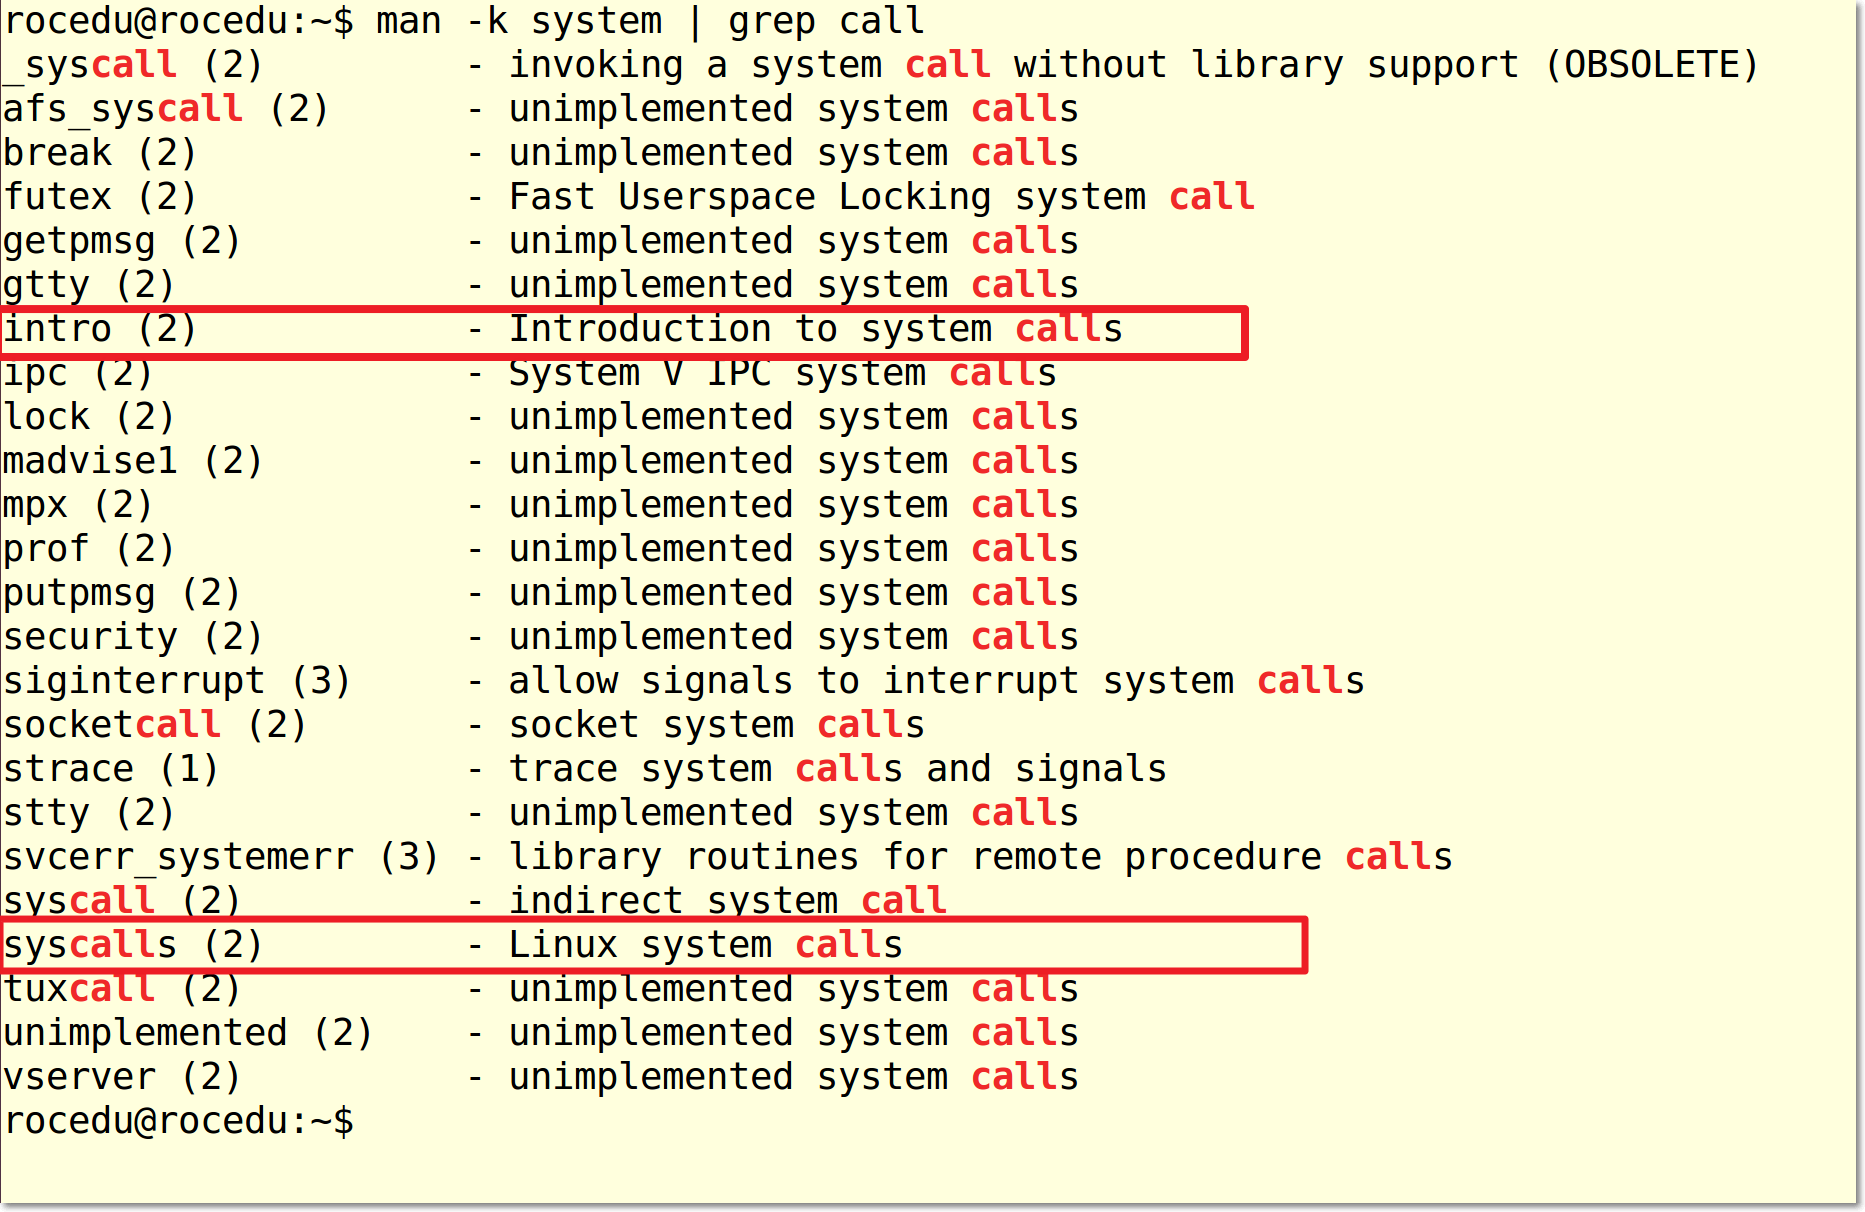Select the 'prof (2)' entry
The width and height of the screenshot is (1865, 1212).
point(89,549)
